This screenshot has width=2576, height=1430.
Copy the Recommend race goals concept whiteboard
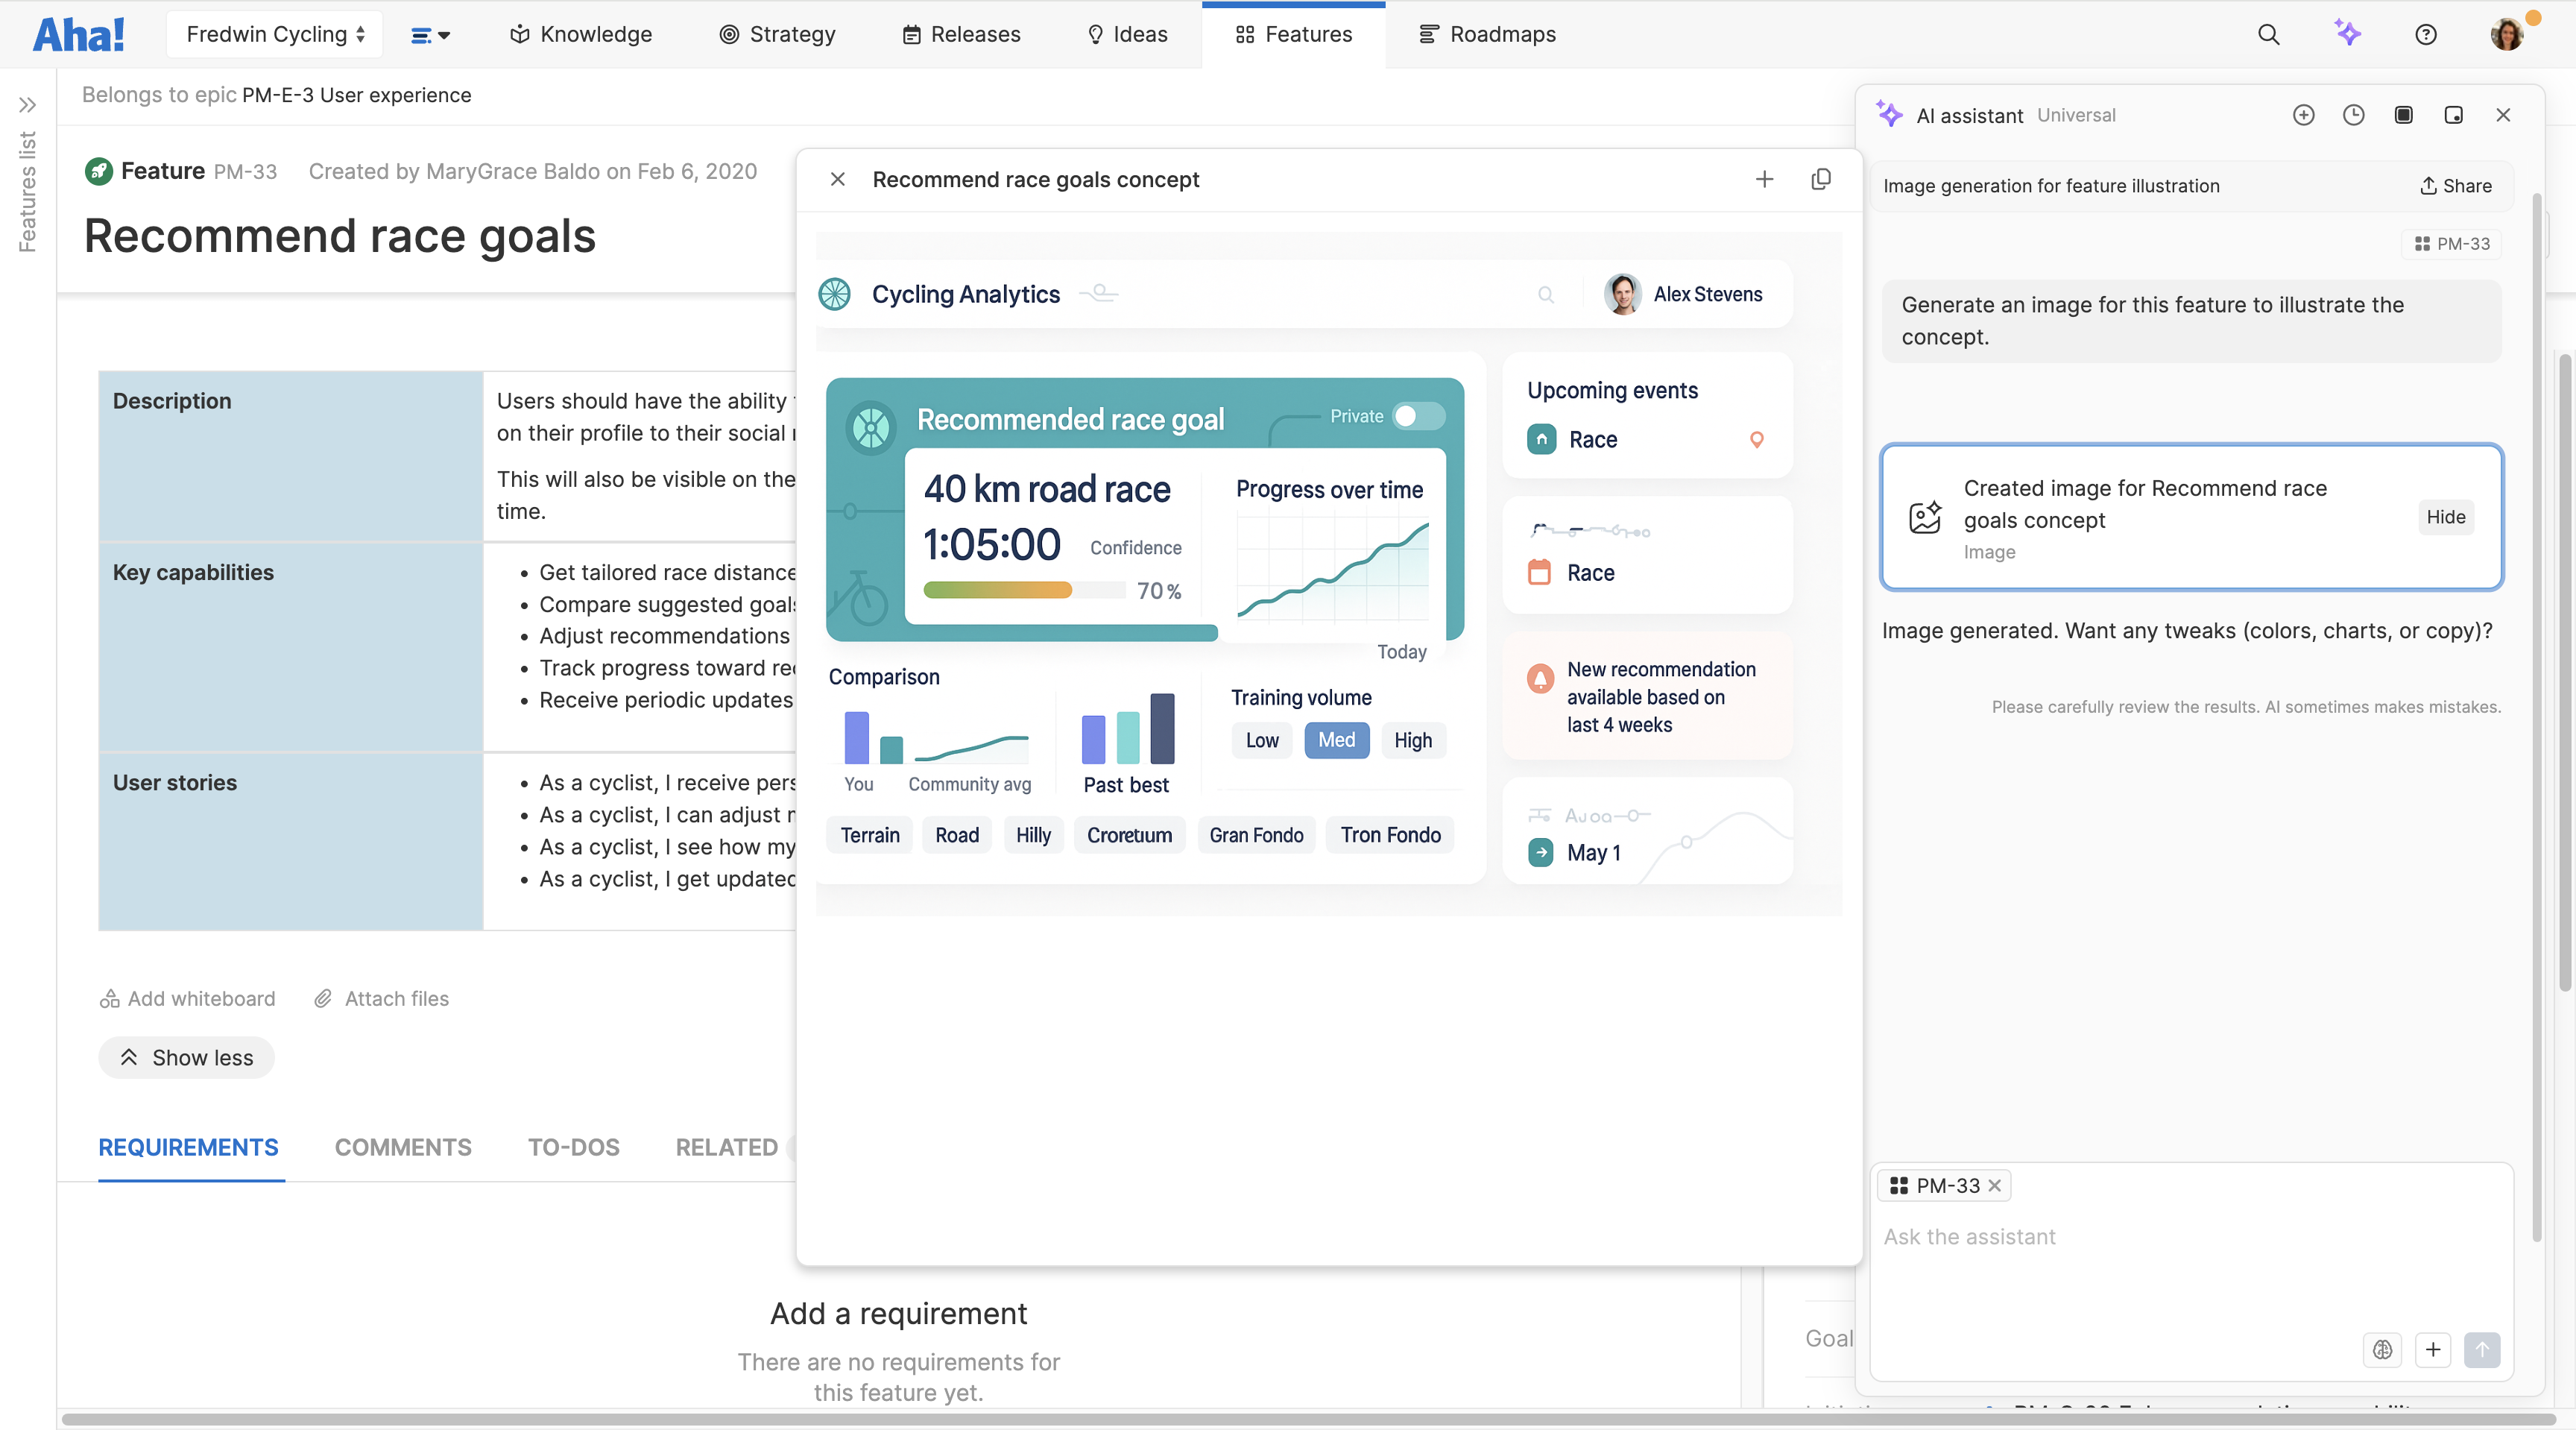pyautogui.click(x=1821, y=180)
